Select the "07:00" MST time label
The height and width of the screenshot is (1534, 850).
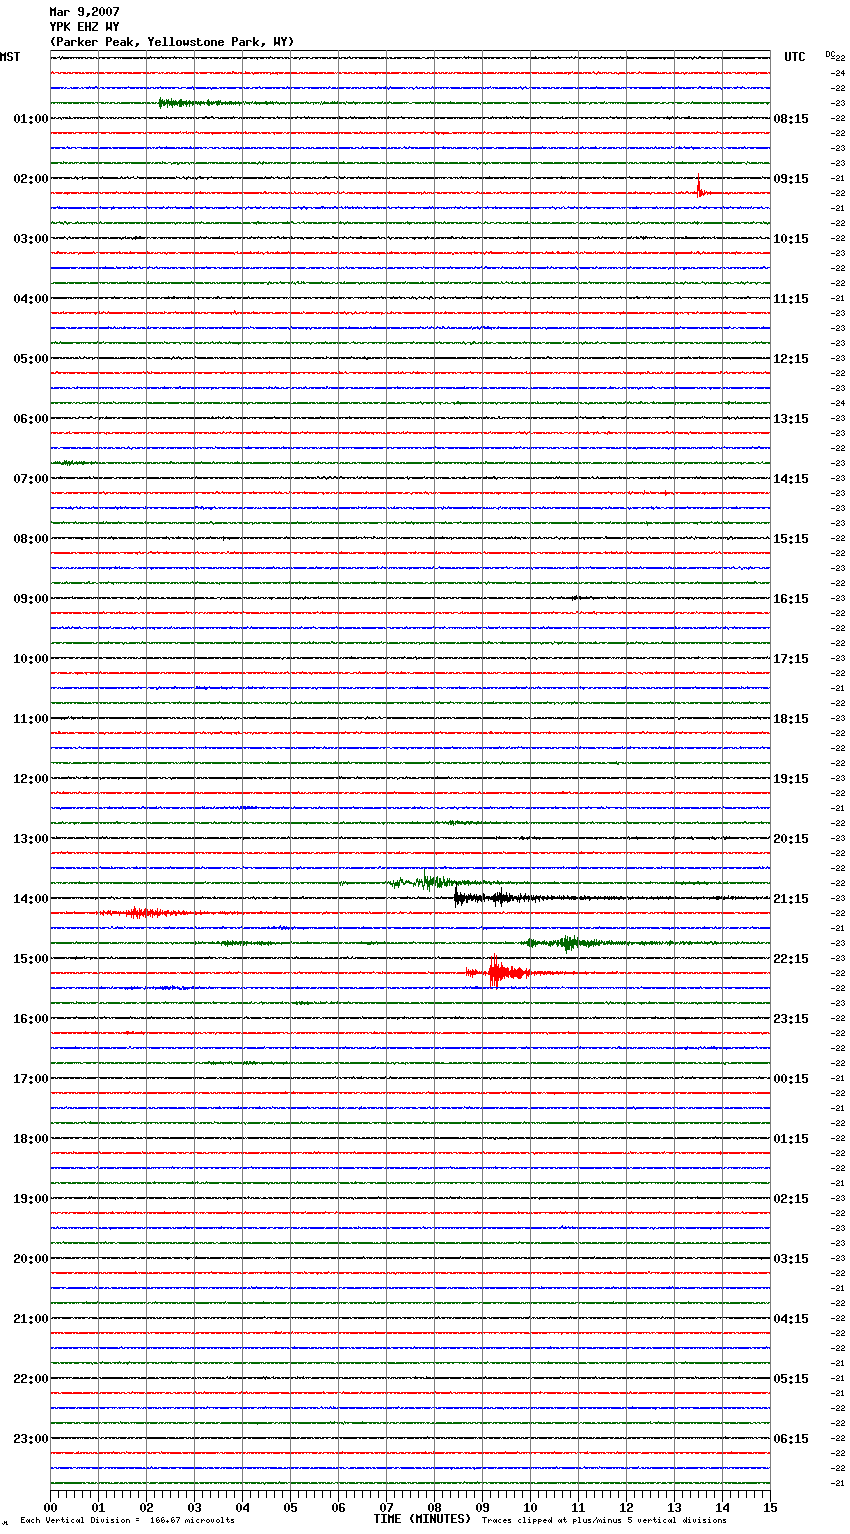pyautogui.click(x=30, y=479)
